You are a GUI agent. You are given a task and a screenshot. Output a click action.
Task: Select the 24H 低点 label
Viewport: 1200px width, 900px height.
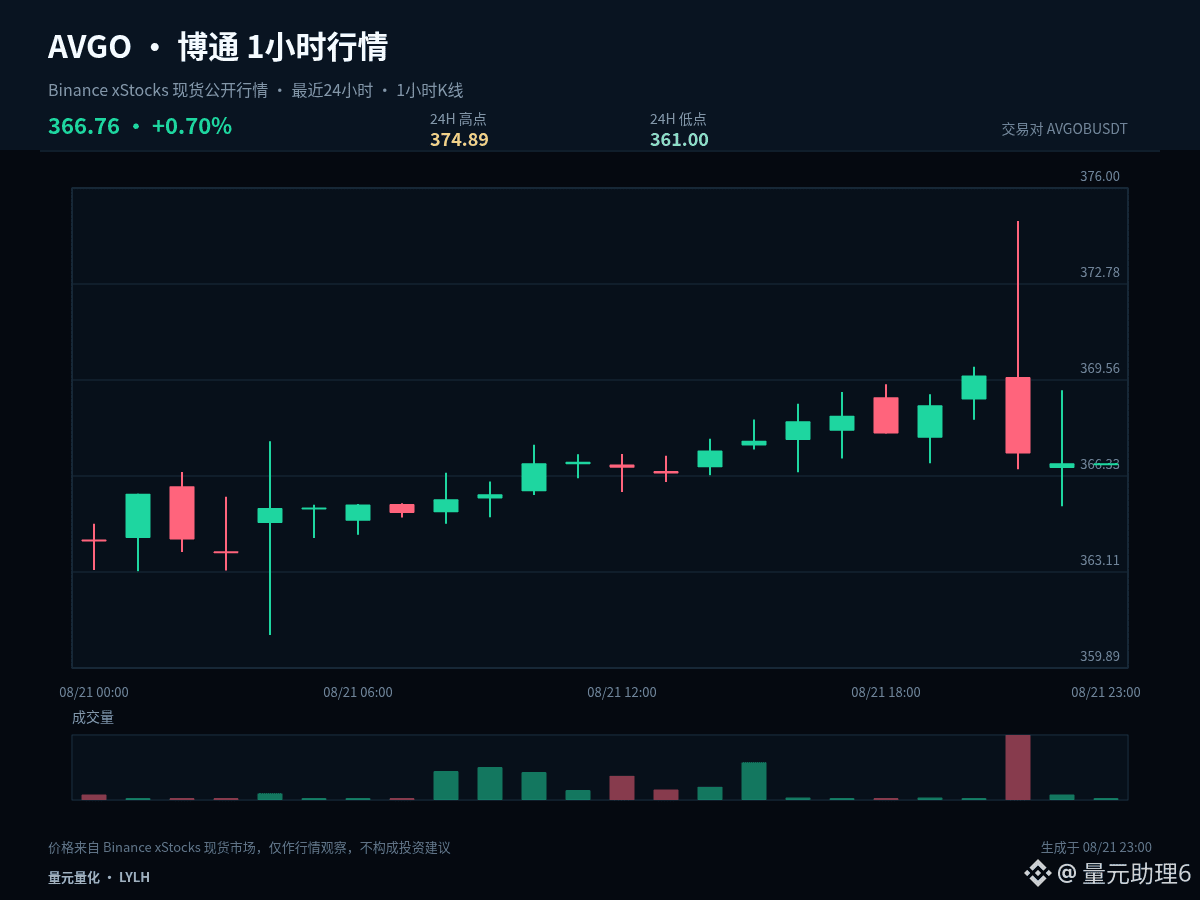coord(678,119)
